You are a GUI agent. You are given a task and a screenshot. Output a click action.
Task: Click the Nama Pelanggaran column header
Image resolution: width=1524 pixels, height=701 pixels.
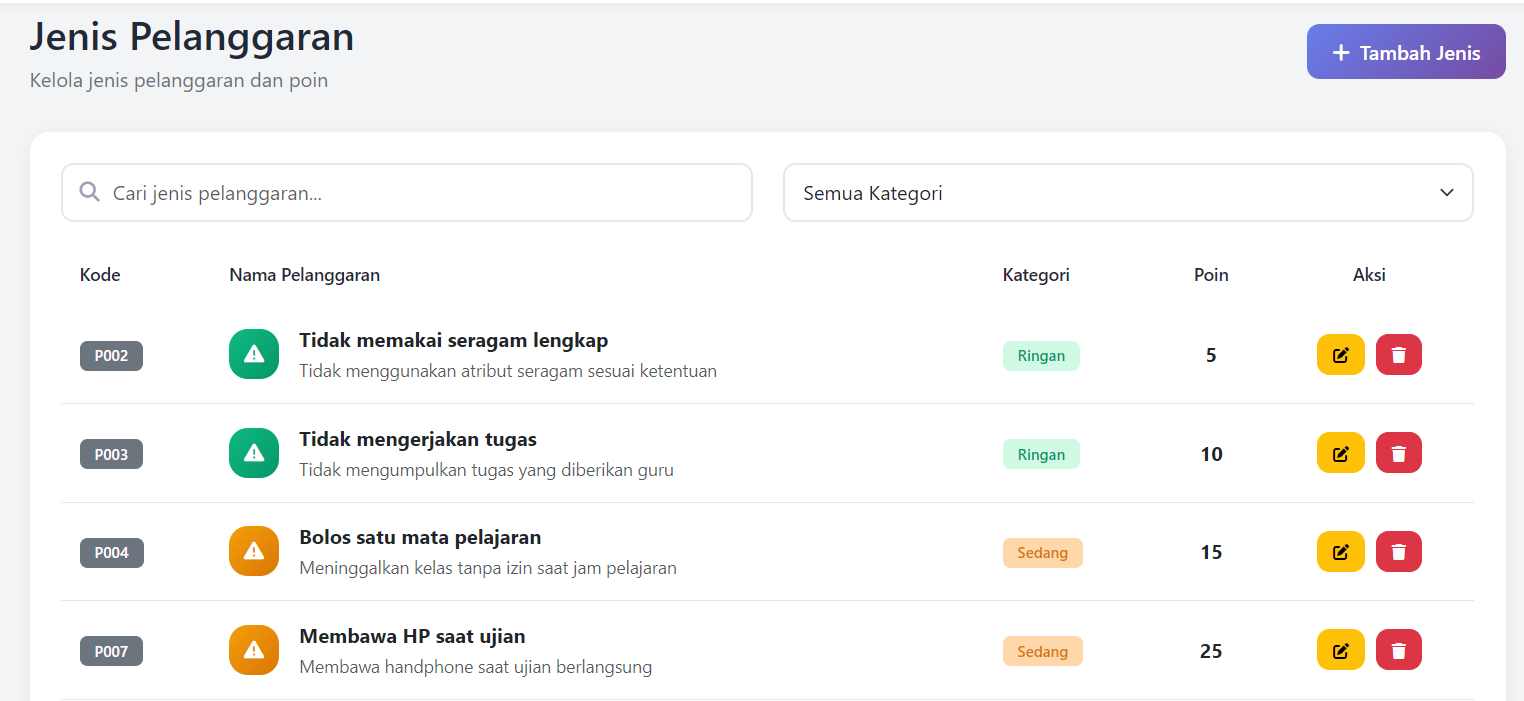tap(304, 275)
